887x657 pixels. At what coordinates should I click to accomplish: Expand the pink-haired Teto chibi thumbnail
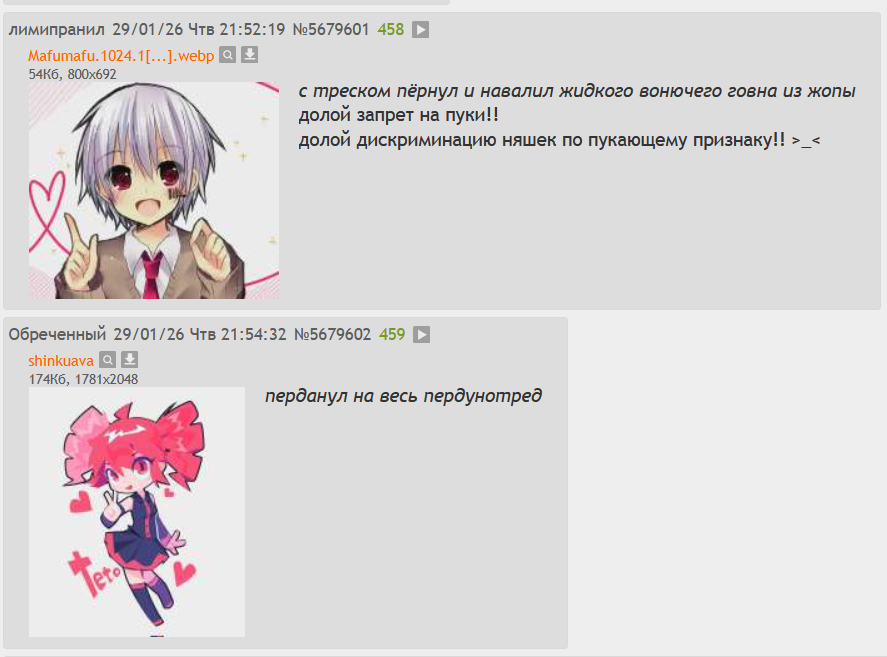[x=137, y=512]
